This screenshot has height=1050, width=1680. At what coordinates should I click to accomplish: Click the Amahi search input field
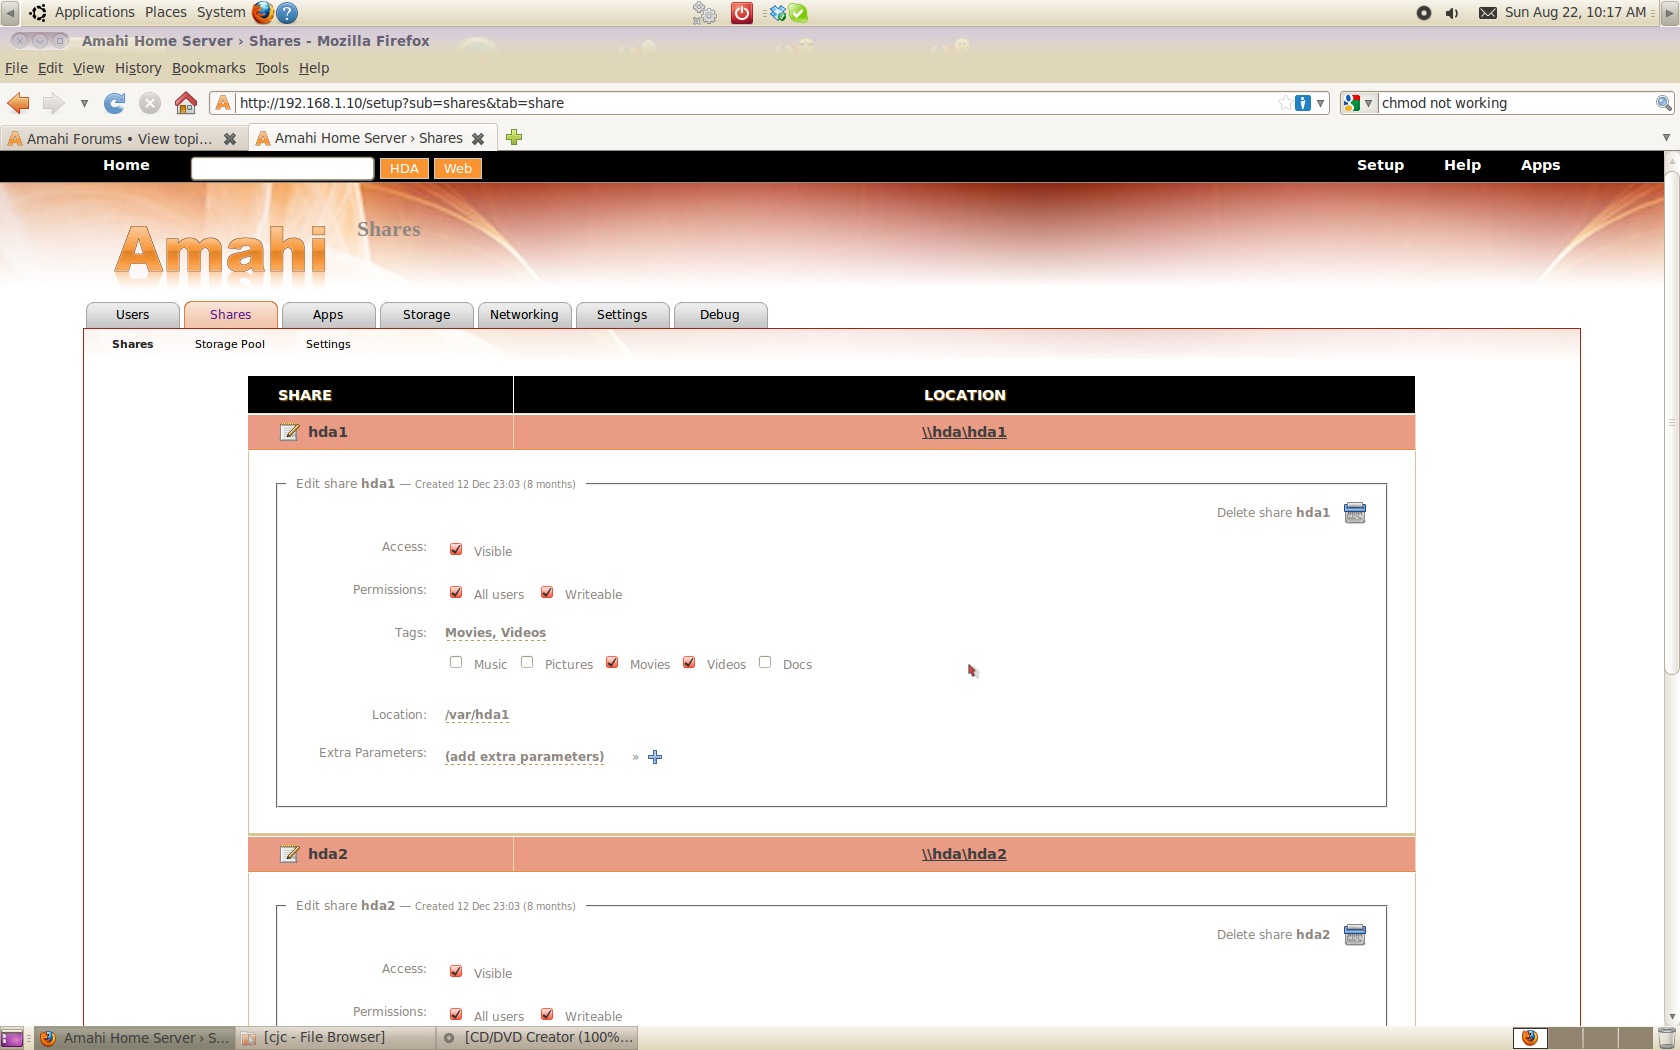pos(282,168)
